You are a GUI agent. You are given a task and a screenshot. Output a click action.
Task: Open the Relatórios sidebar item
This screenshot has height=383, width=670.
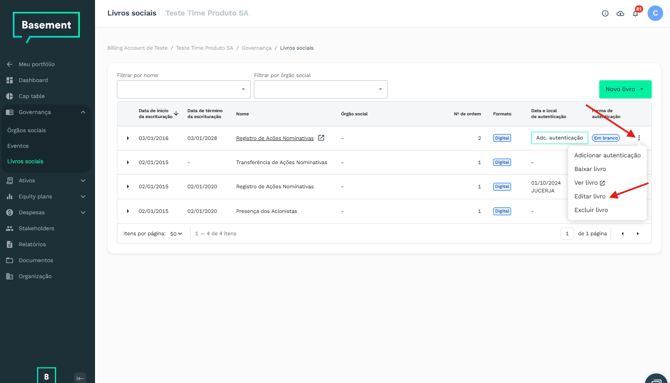(26, 245)
